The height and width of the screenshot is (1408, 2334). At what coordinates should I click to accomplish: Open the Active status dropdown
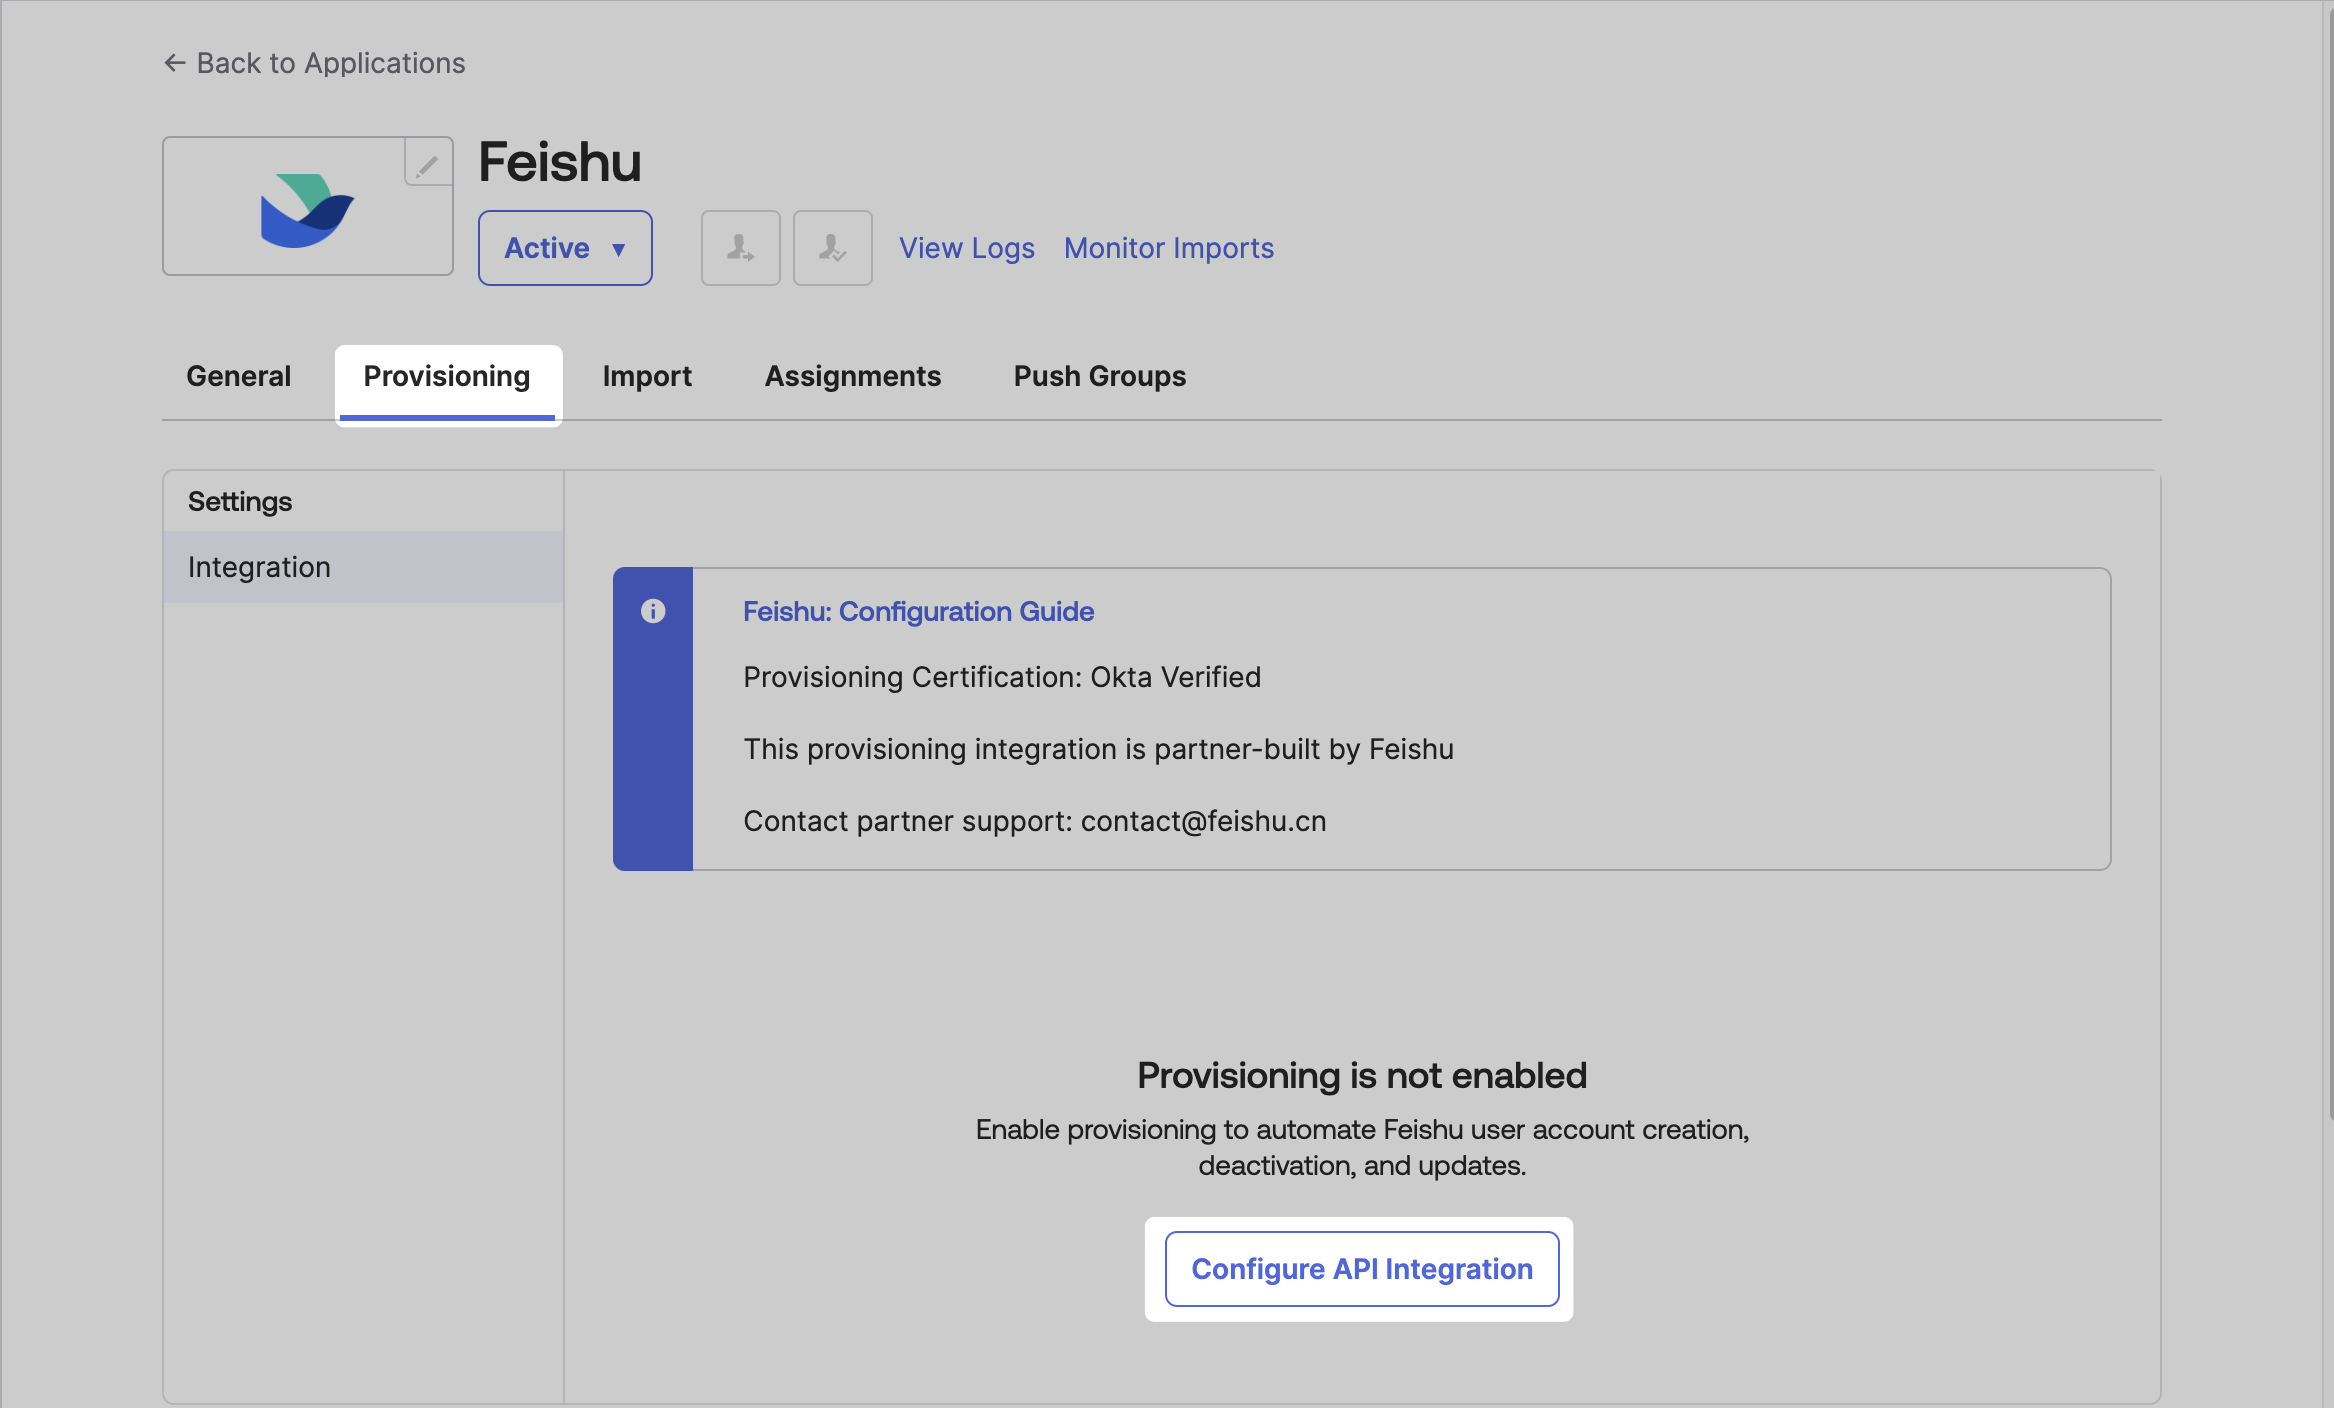[x=565, y=248]
